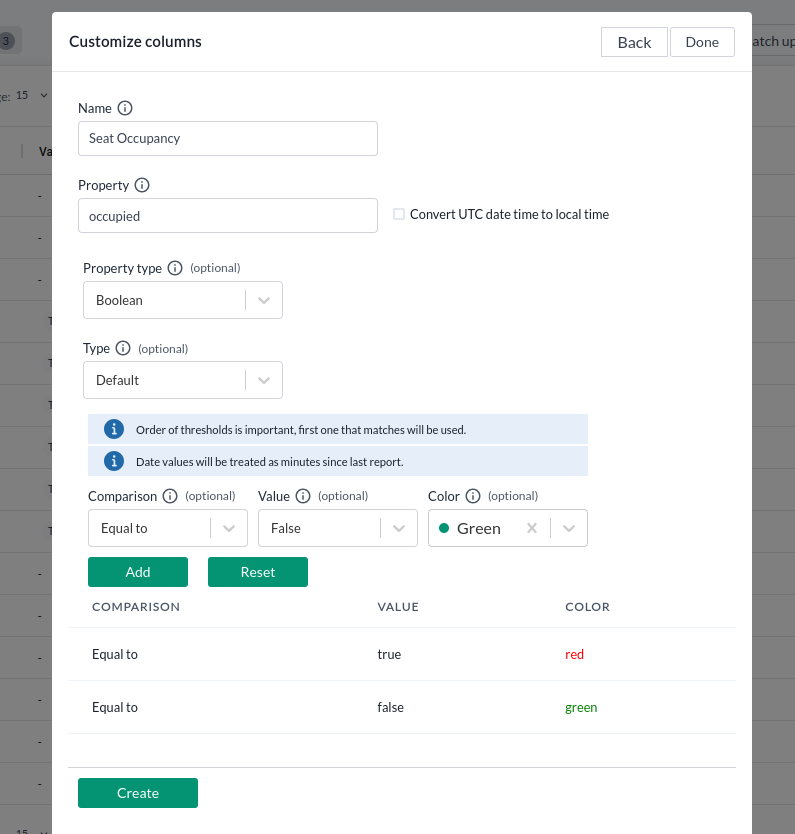Click the Color label info icon
The width and height of the screenshot is (795, 834).
click(x=473, y=496)
